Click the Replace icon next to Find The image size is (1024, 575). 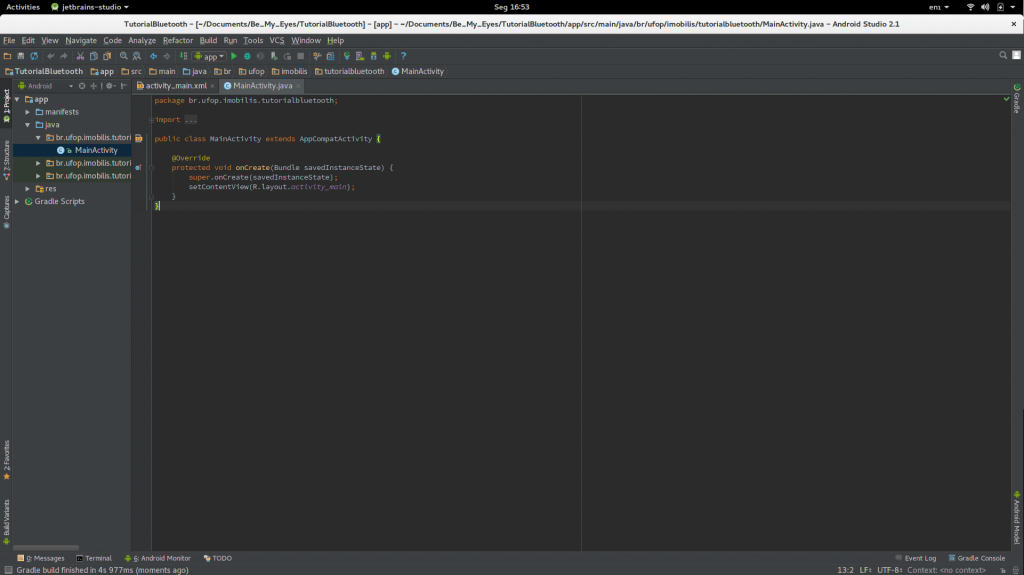click(136, 56)
